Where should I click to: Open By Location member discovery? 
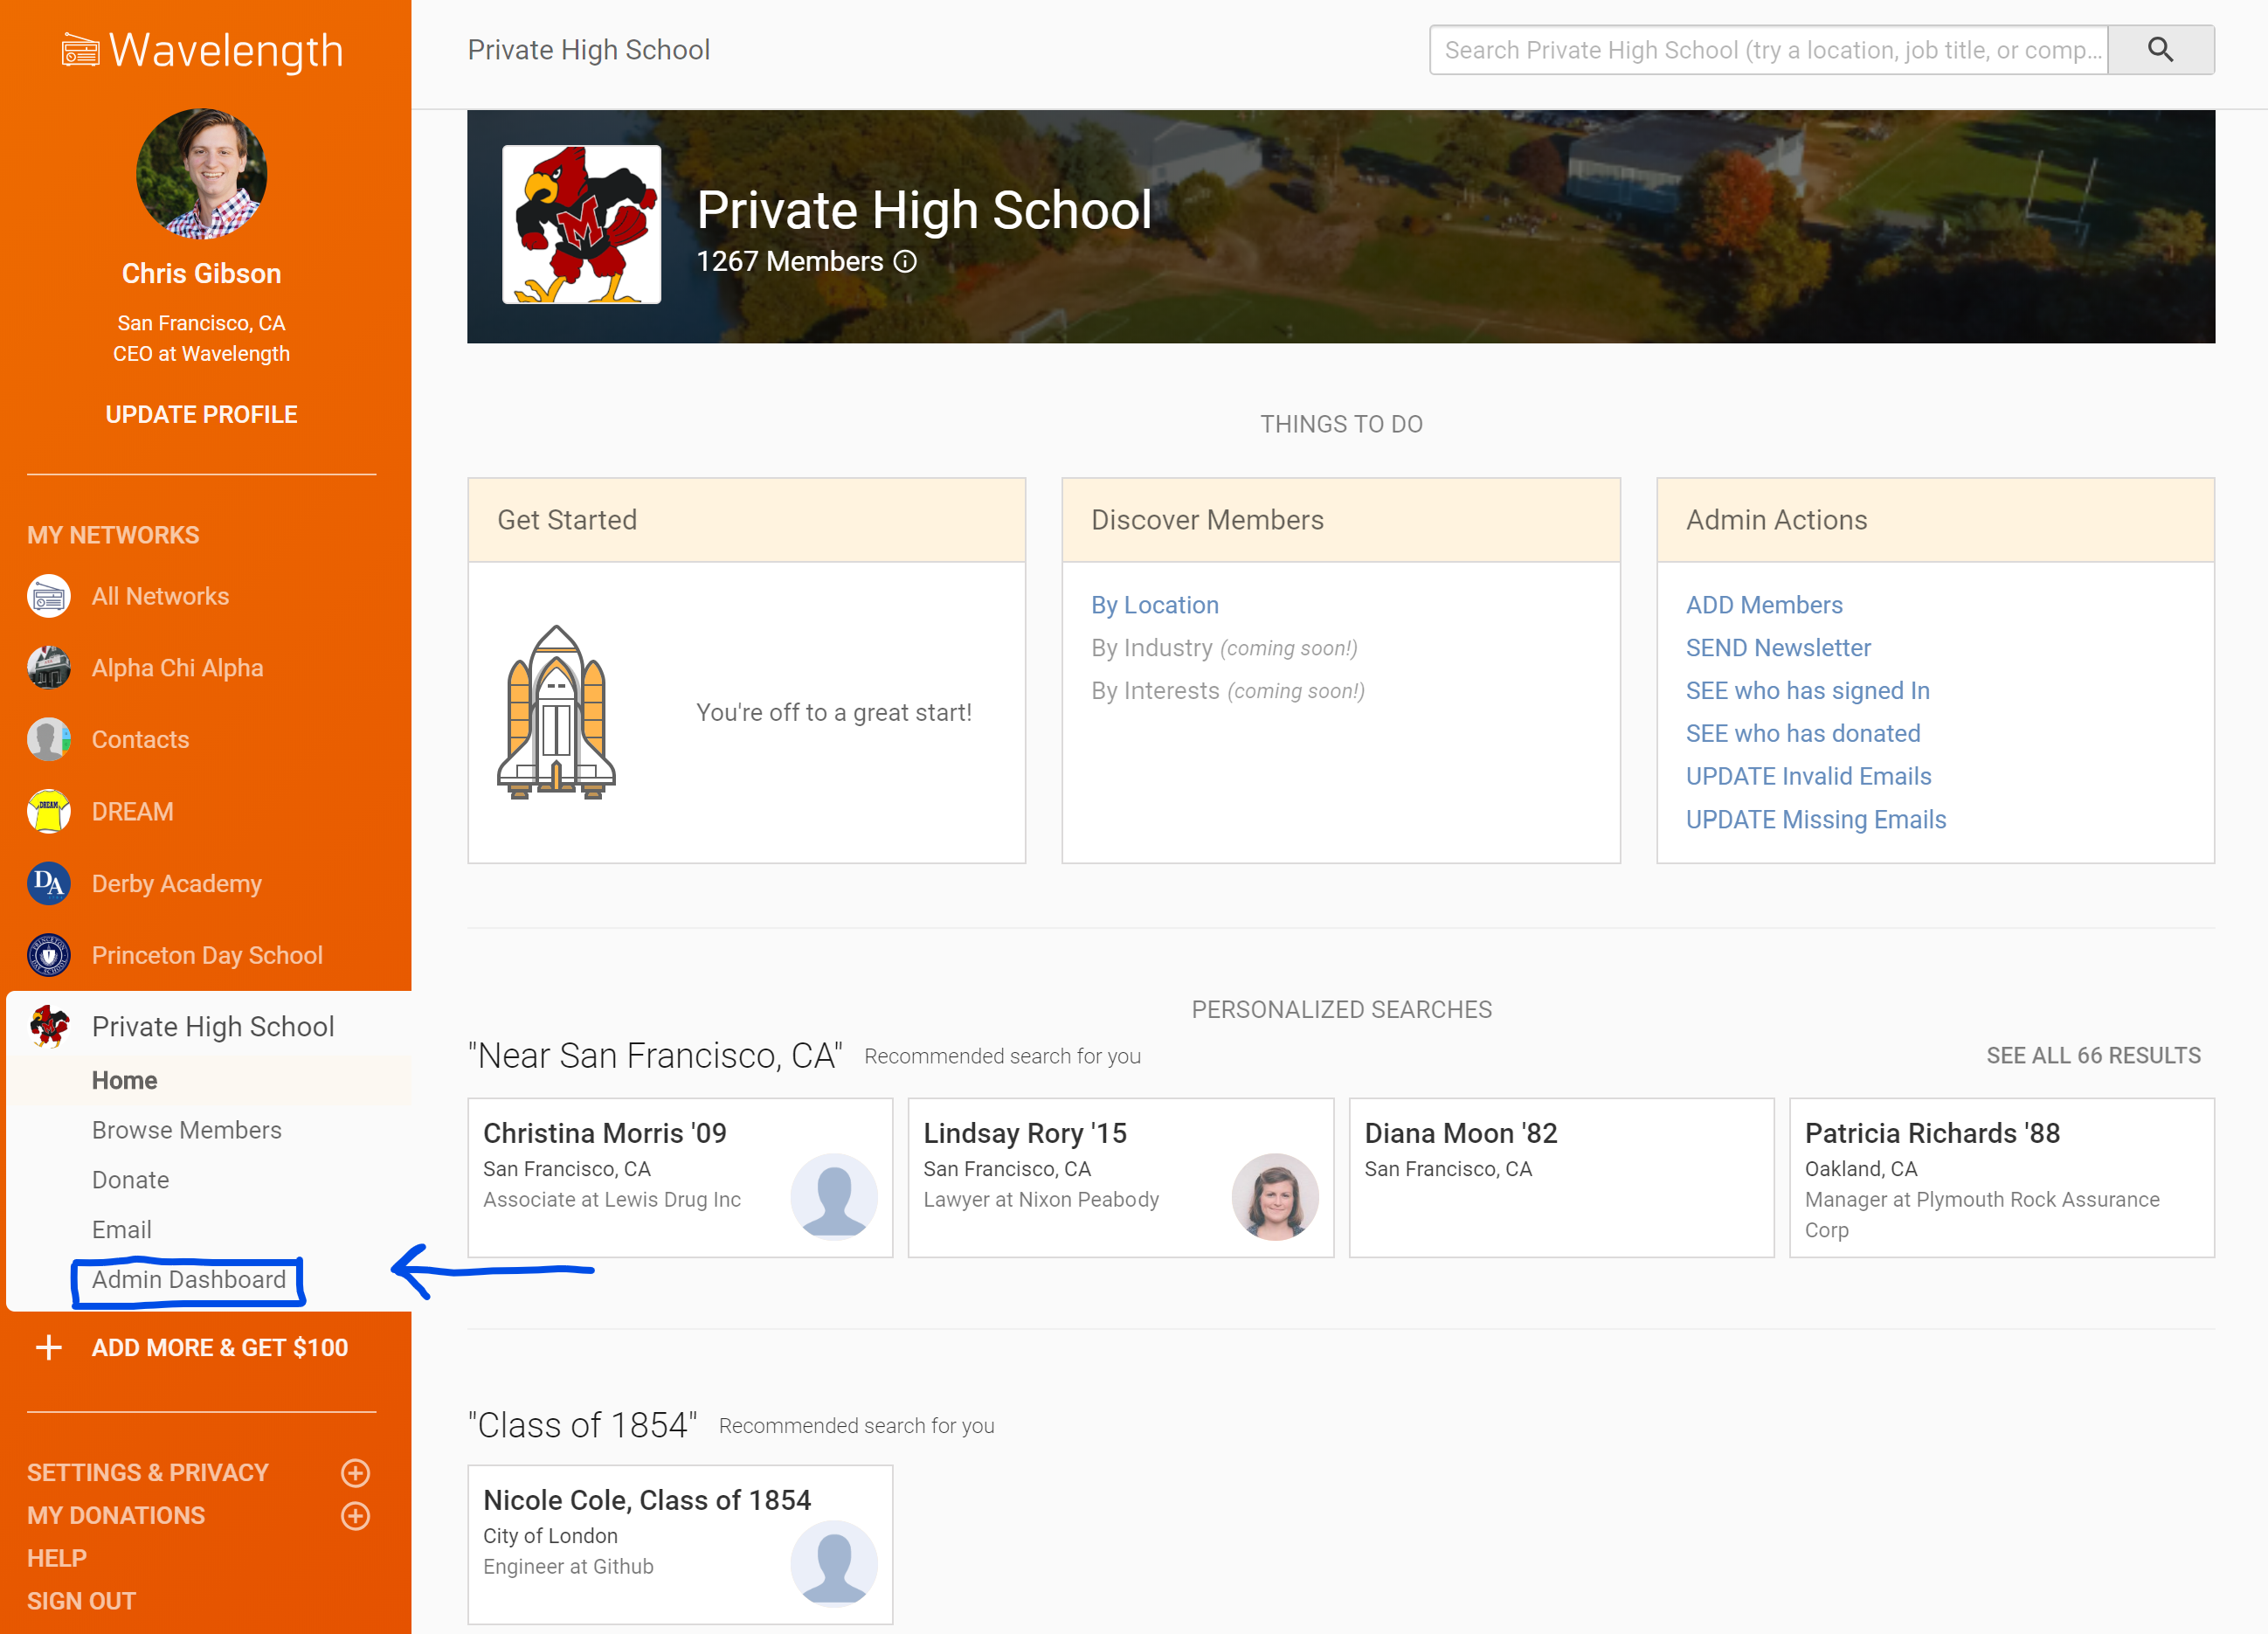pyautogui.click(x=1154, y=605)
